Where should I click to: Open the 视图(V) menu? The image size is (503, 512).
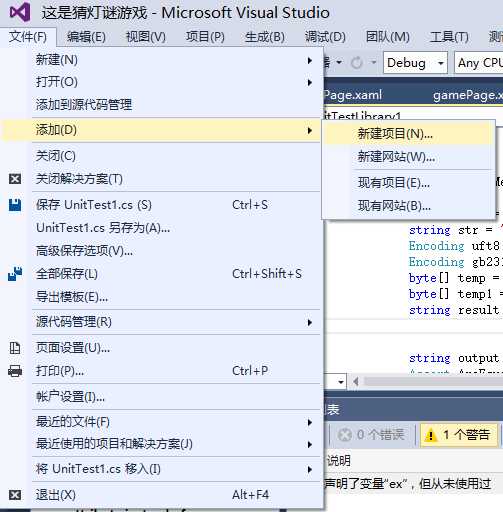[146, 37]
